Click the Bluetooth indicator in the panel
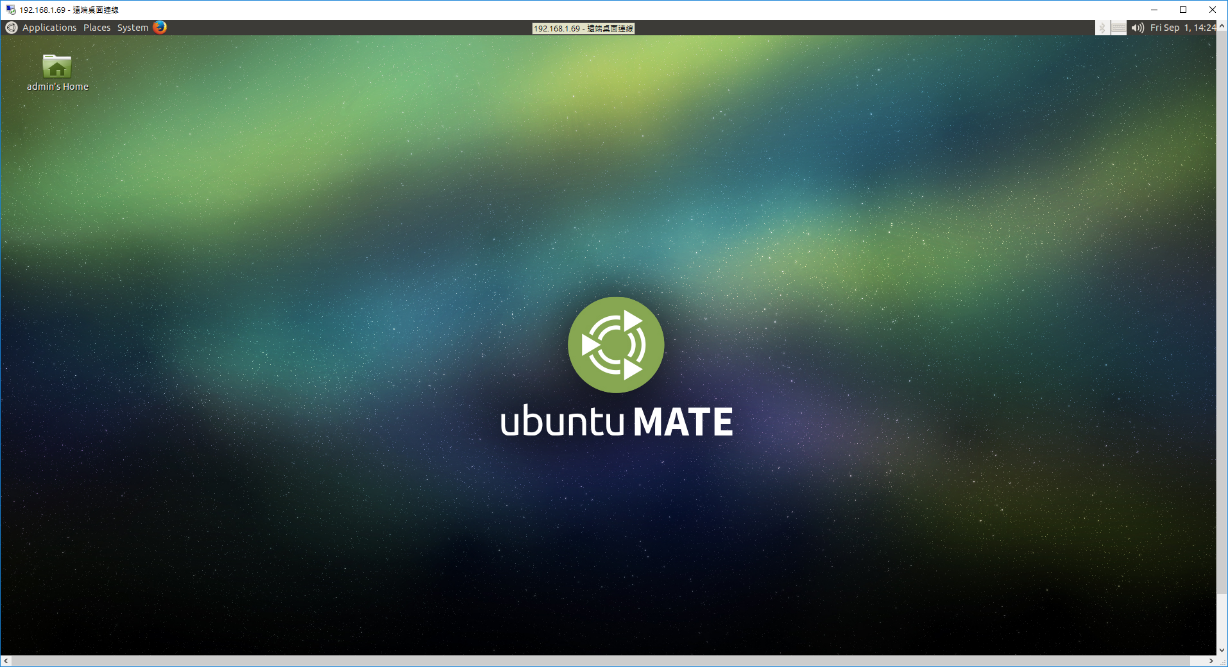Image resolution: width=1228 pixels, height=667 pixels. coord(1102,28)
